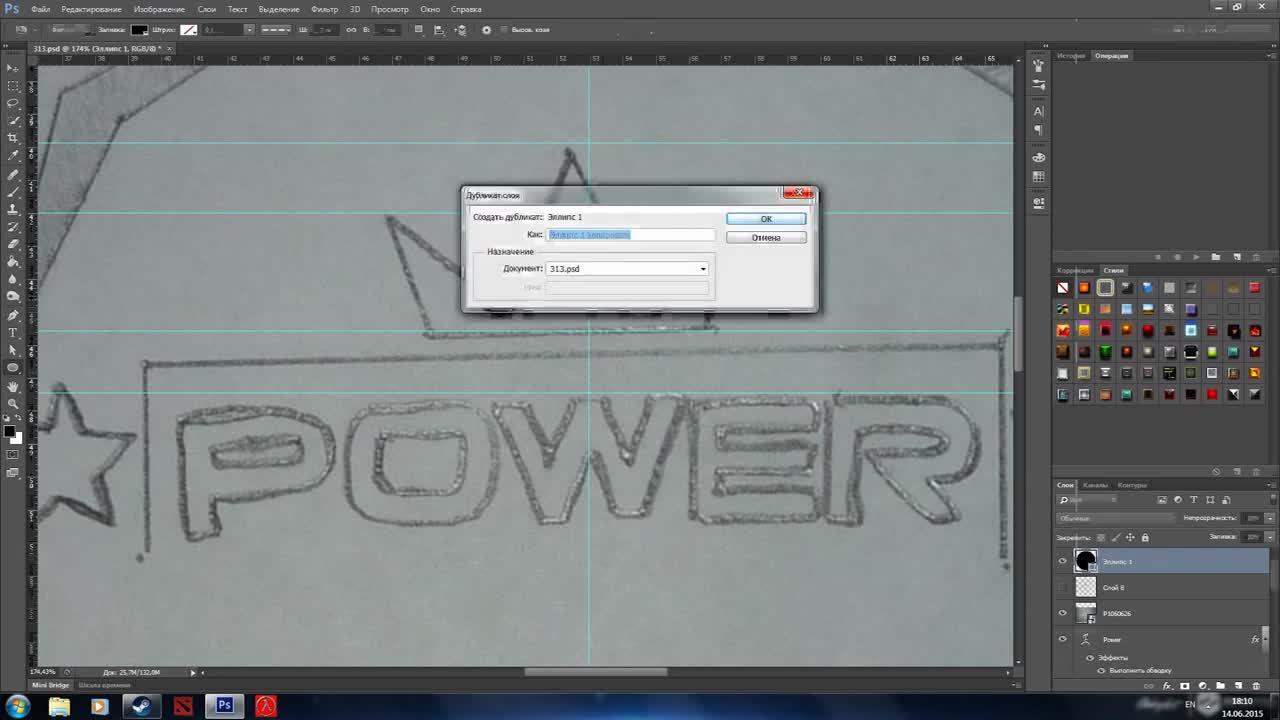Open the Фильтр menu

(325, 9)
